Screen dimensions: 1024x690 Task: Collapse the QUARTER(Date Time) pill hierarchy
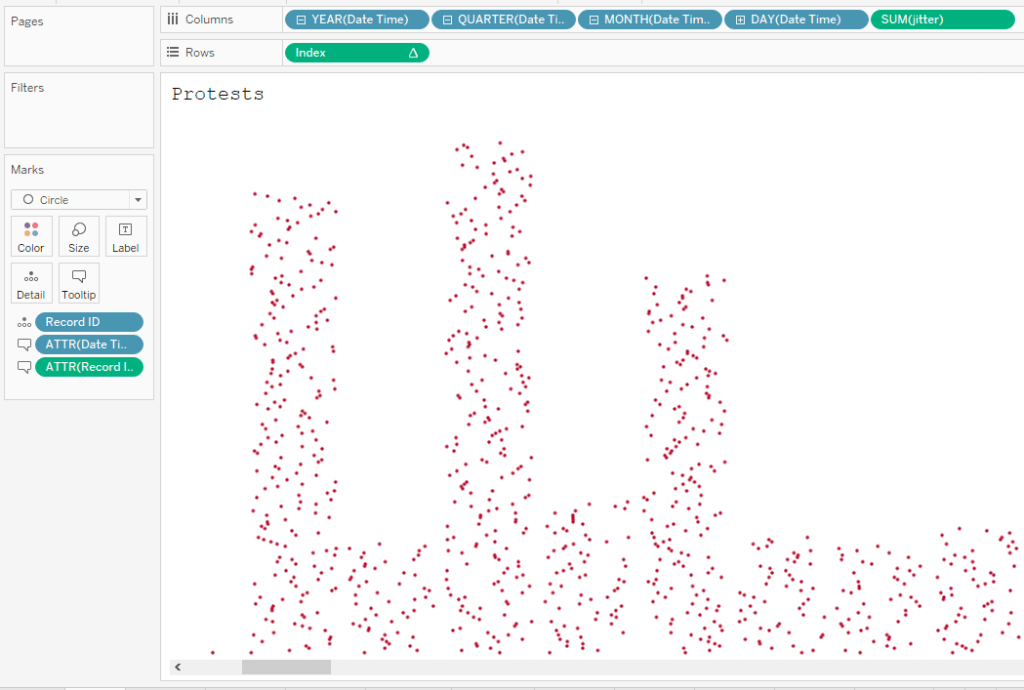point(447,20)
